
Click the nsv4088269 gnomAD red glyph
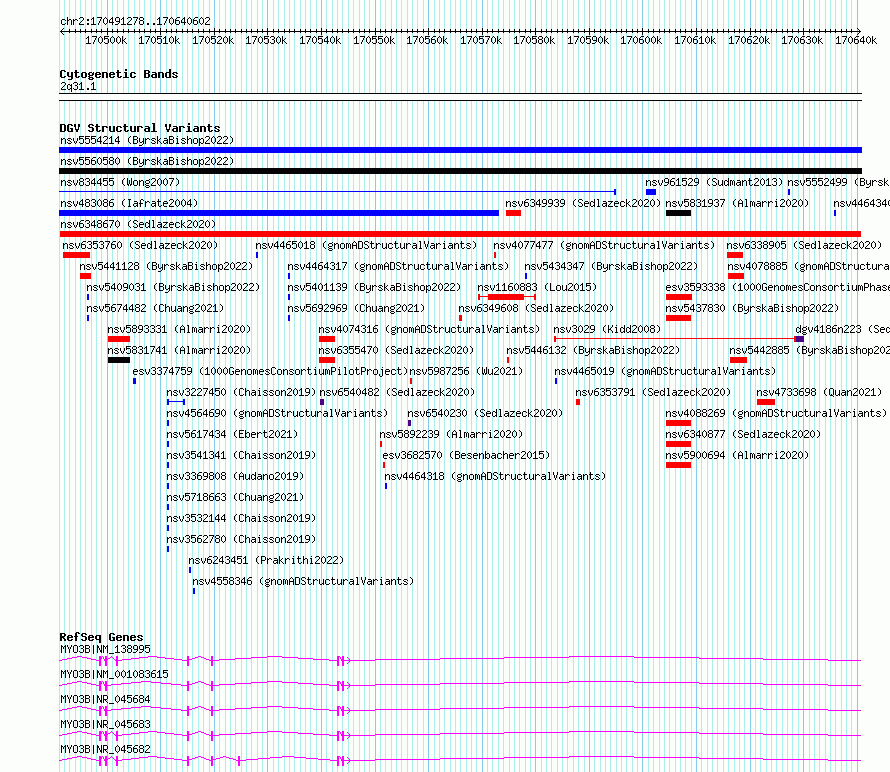[678, 423]
